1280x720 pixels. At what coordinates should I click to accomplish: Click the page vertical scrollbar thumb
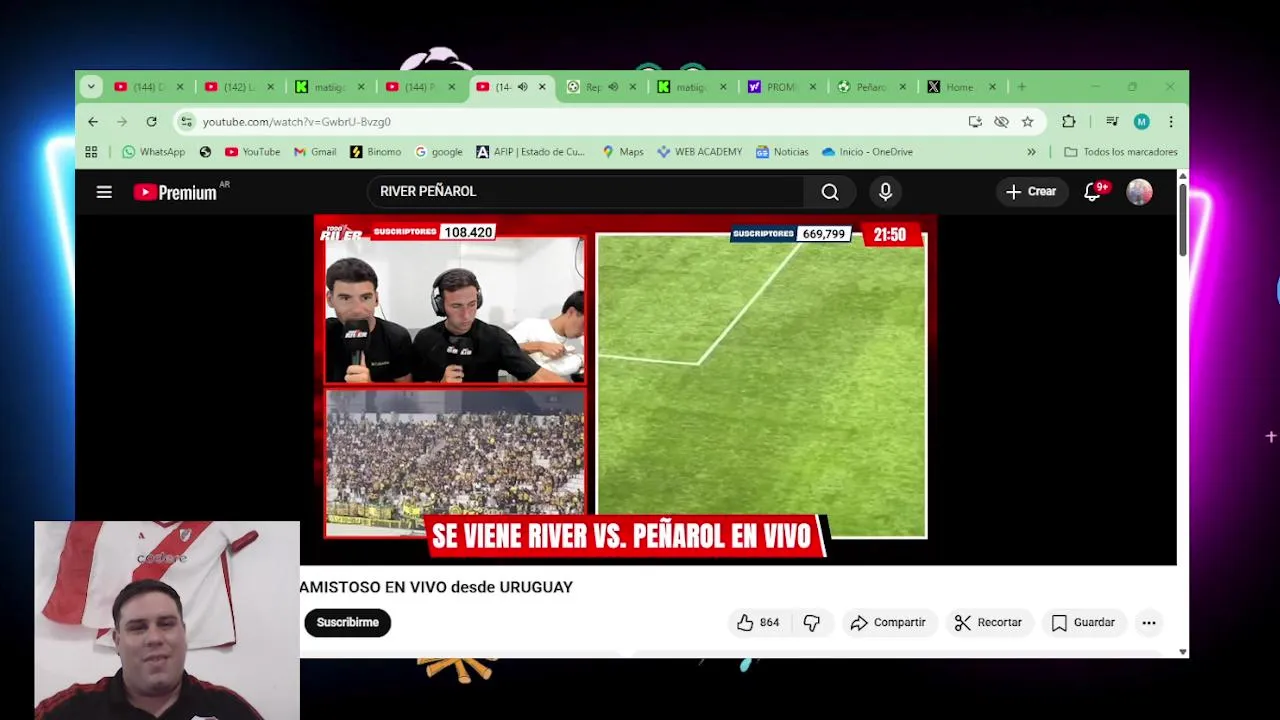pyautogui.click(x=1182, y=220)
